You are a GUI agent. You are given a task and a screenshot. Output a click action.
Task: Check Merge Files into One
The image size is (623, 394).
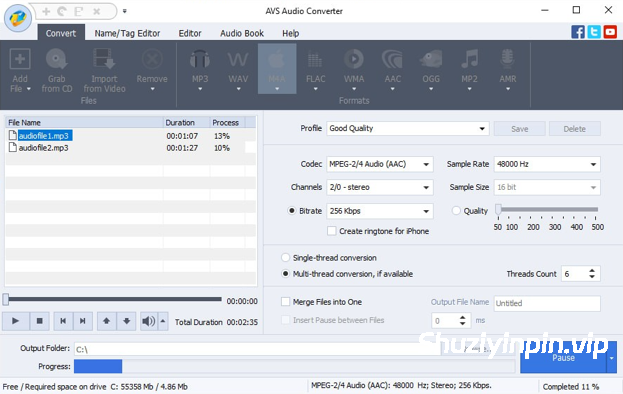(x=285, y=302)
